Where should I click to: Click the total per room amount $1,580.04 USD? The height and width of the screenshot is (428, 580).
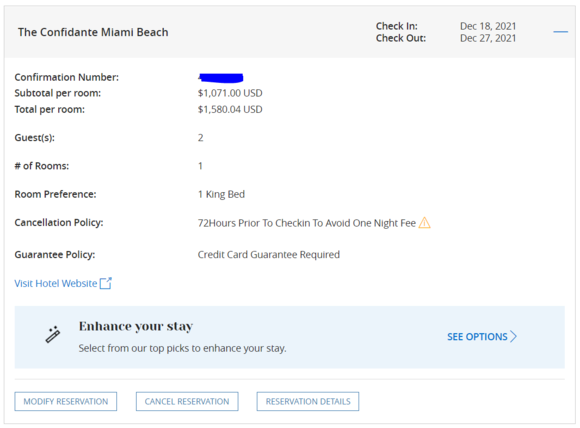(230, 109)
